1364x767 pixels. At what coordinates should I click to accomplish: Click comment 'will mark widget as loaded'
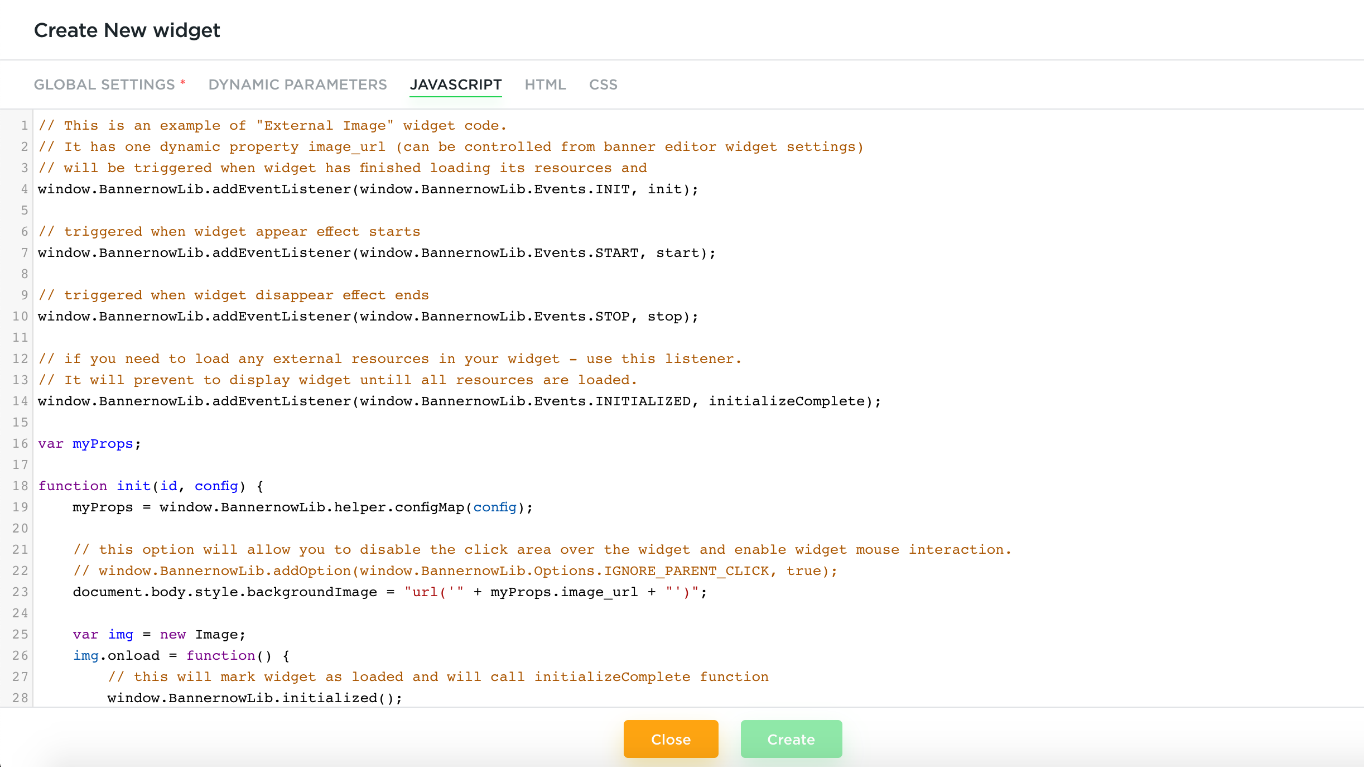[438, 677]
